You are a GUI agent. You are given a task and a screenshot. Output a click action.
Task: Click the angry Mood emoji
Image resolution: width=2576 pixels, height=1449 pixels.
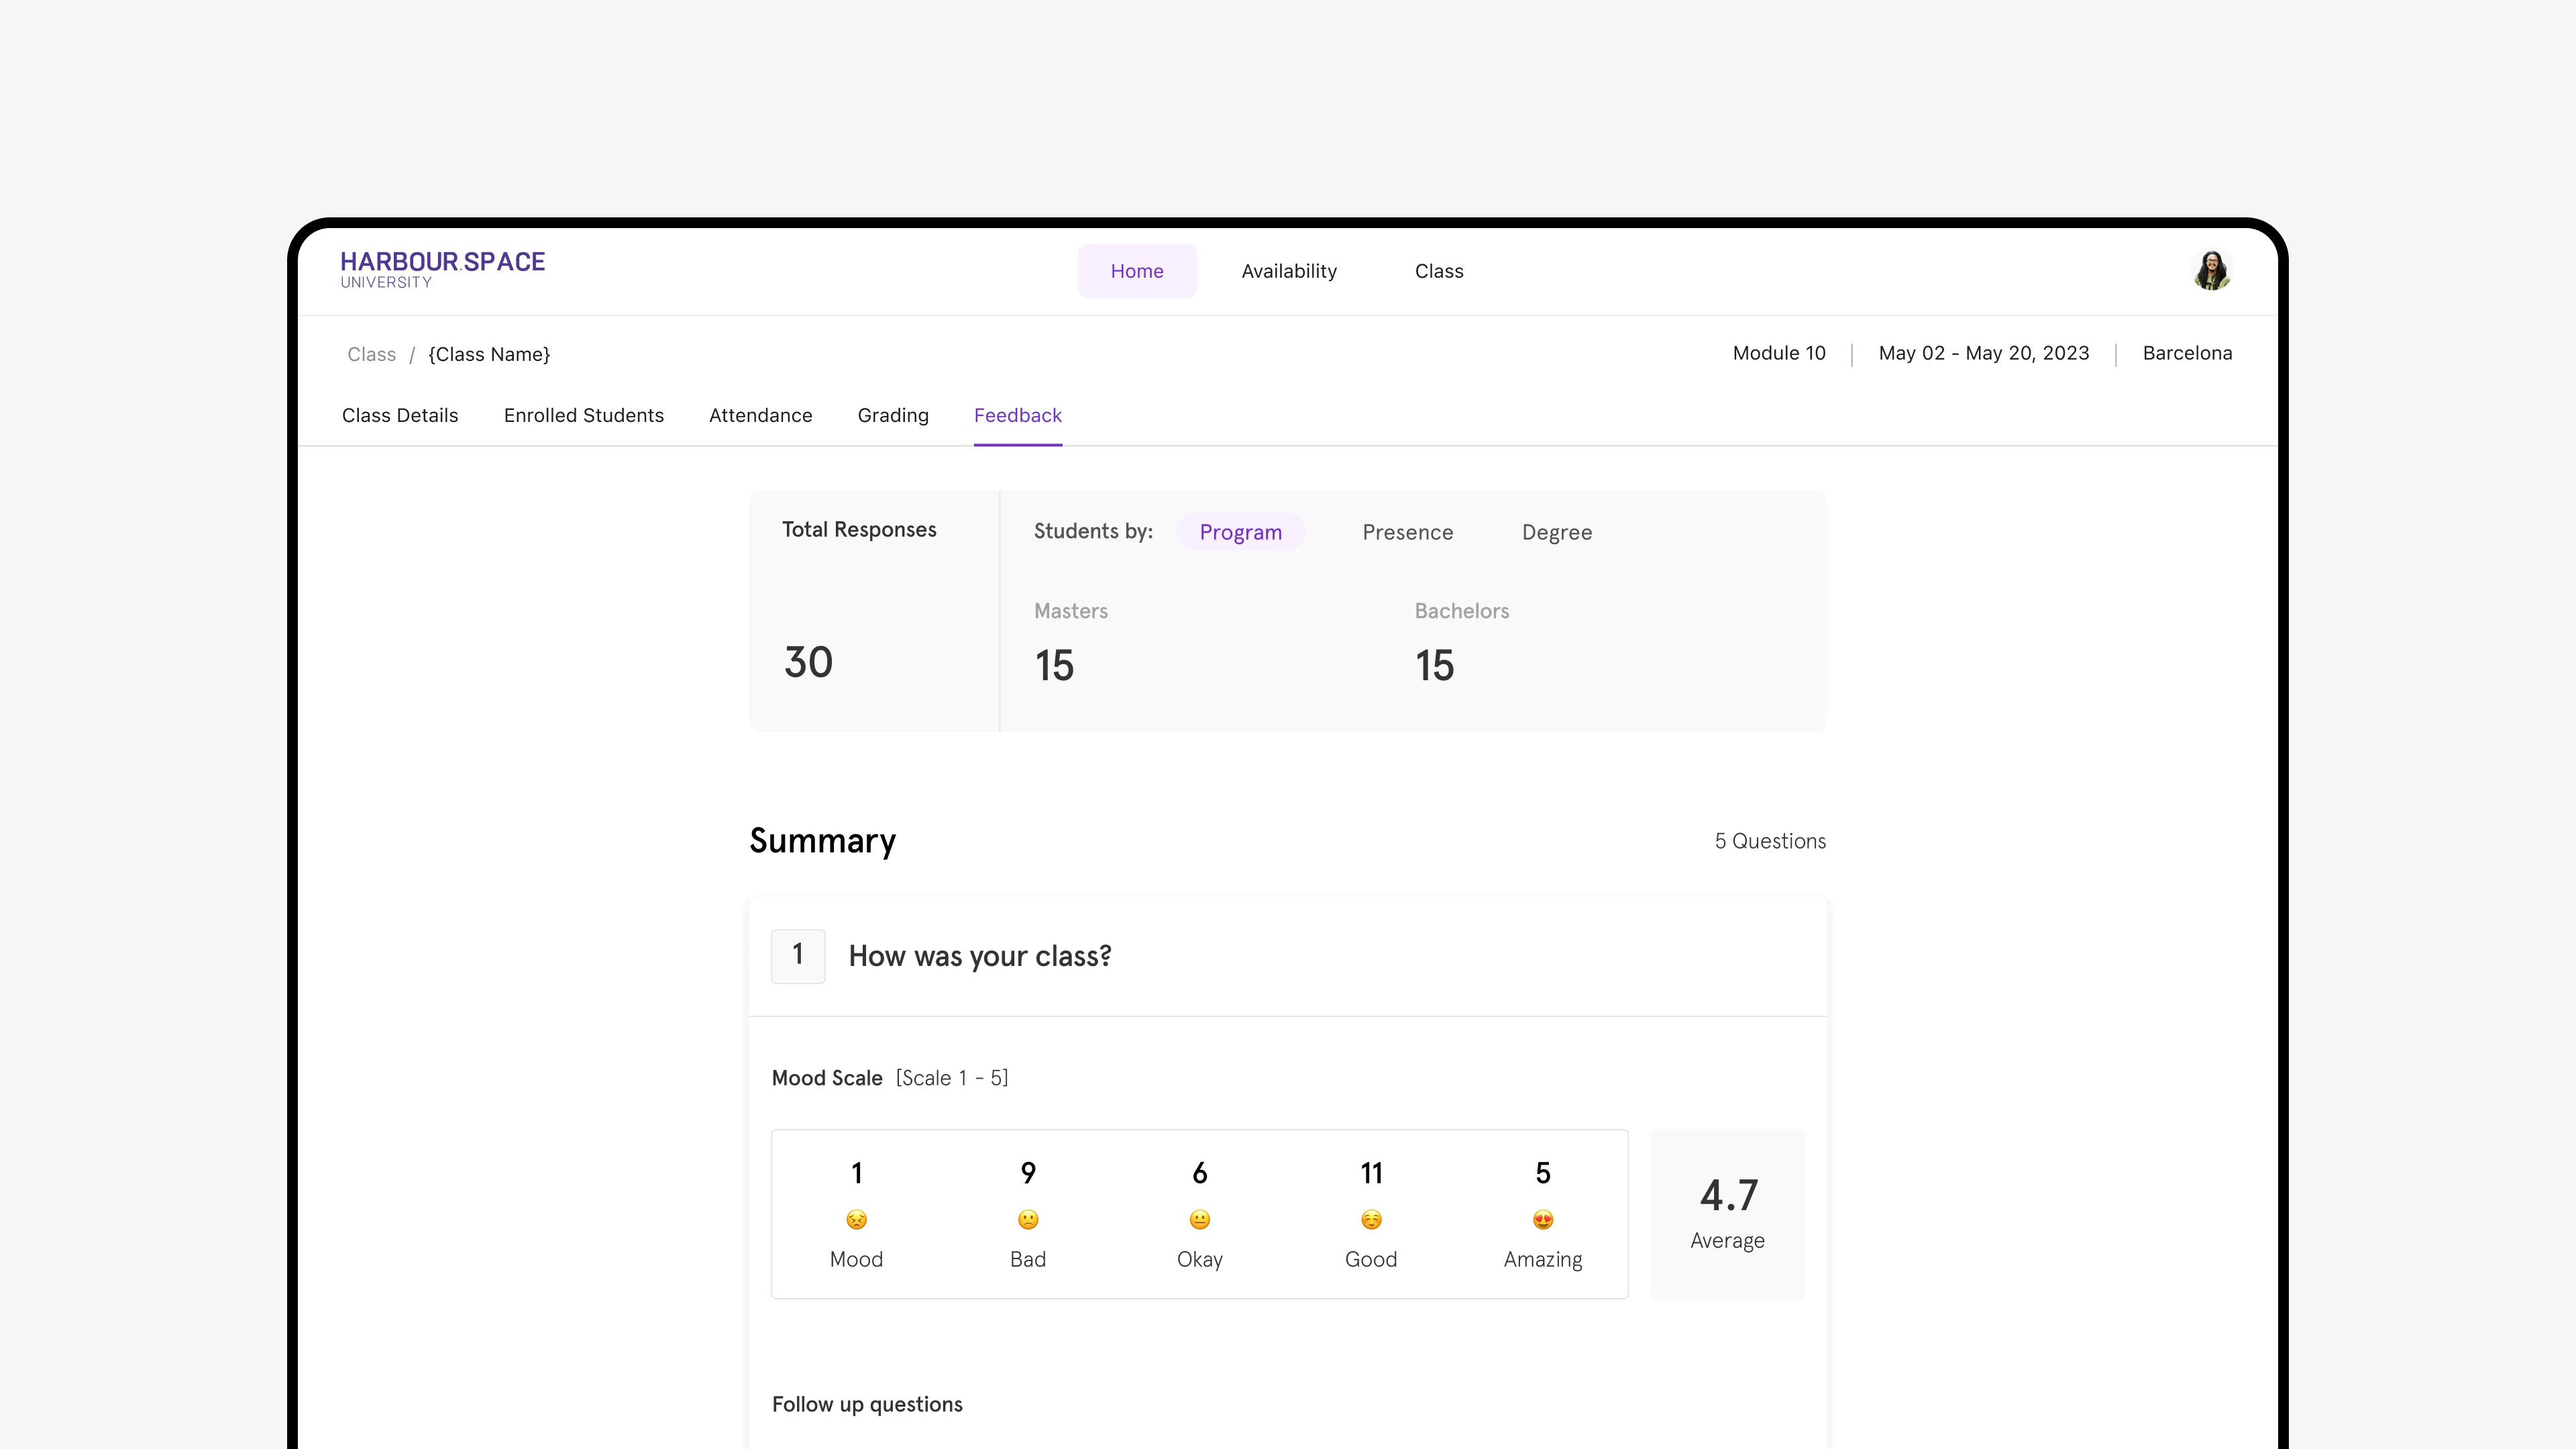pos(856,1219)
